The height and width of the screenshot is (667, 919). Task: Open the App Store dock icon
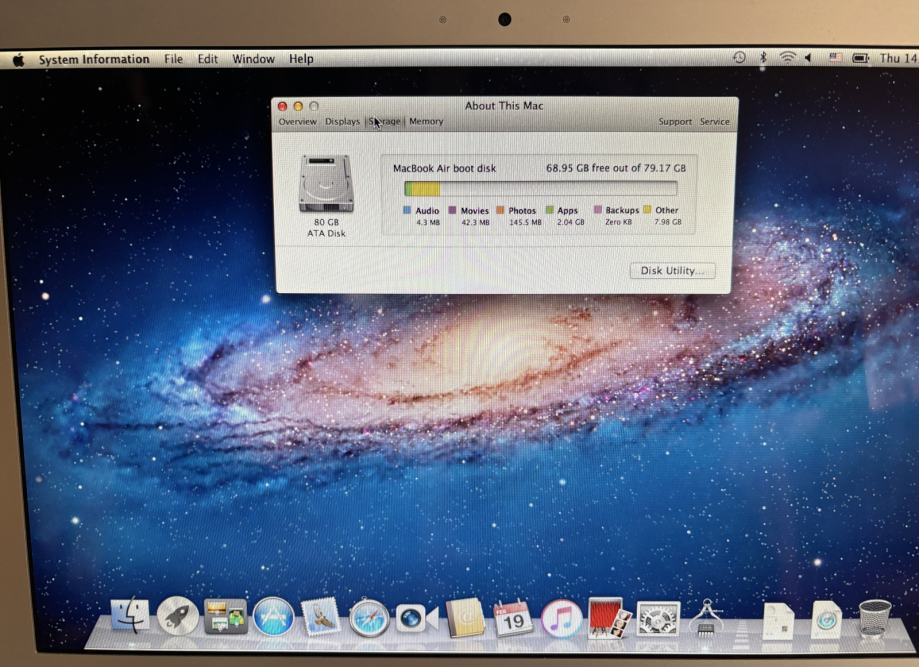click(273, 617)
